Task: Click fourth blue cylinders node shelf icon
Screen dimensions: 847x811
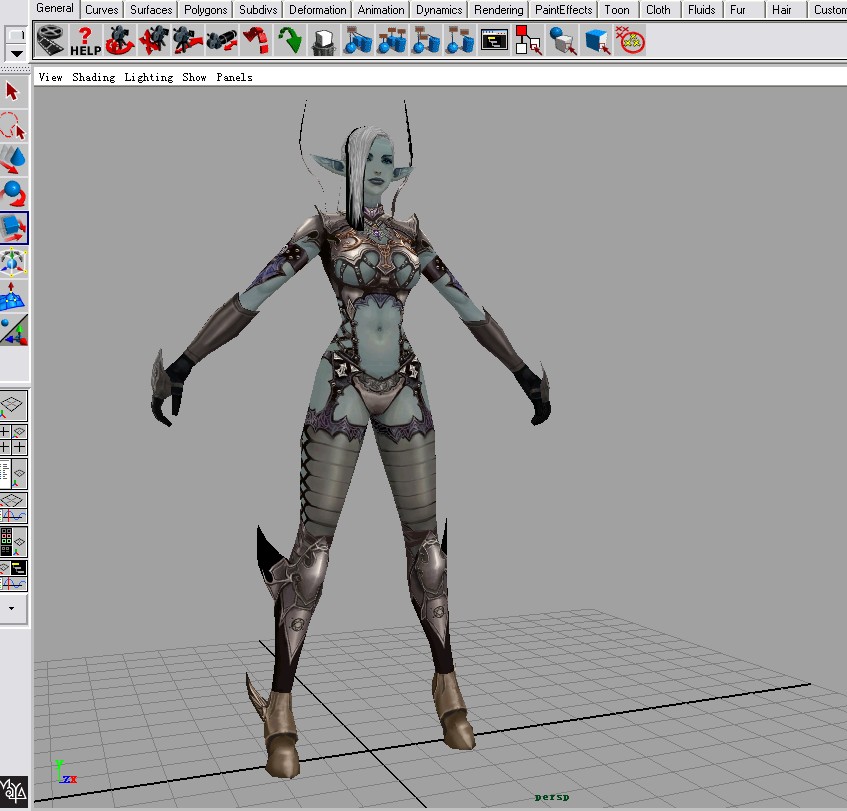Action: (x=460, y=41)
